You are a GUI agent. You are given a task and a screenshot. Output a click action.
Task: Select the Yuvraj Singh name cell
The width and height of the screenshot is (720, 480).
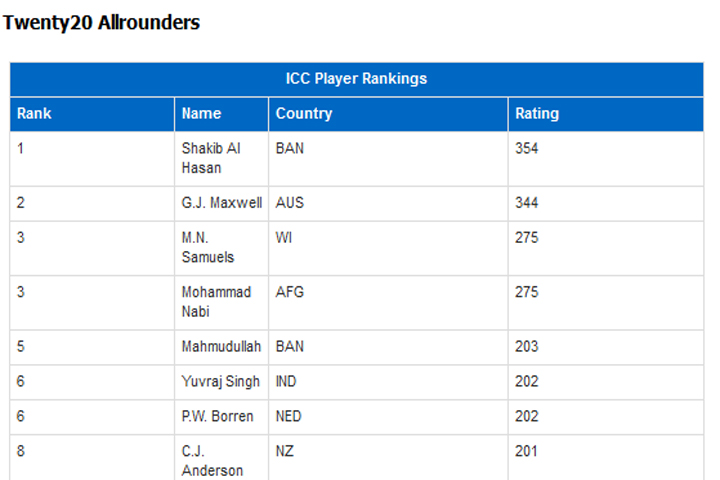[x=221, y=382]
